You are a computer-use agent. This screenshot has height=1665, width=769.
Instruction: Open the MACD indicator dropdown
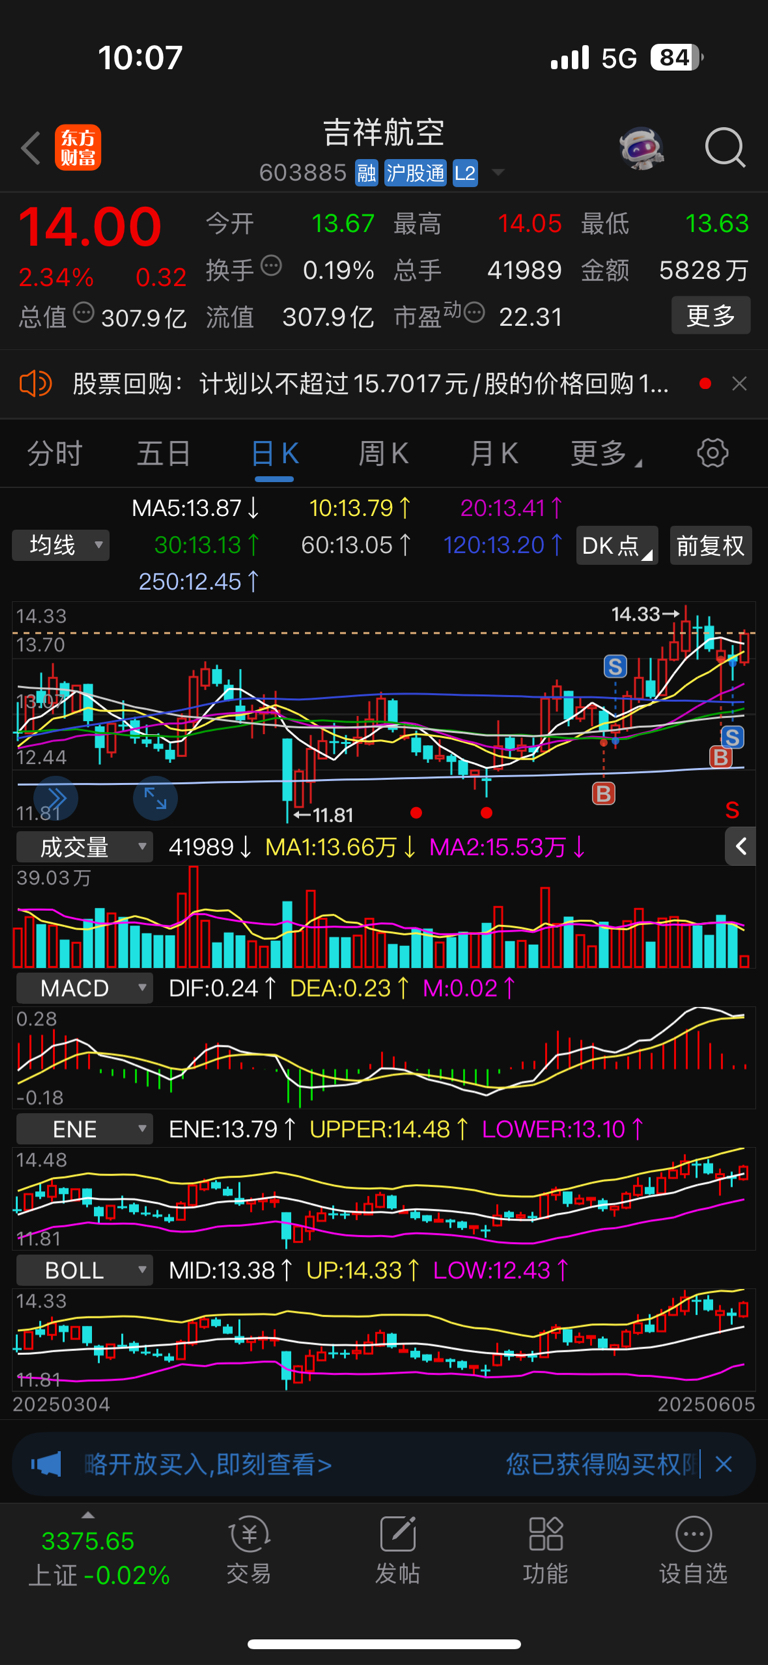tap(84, 988)
